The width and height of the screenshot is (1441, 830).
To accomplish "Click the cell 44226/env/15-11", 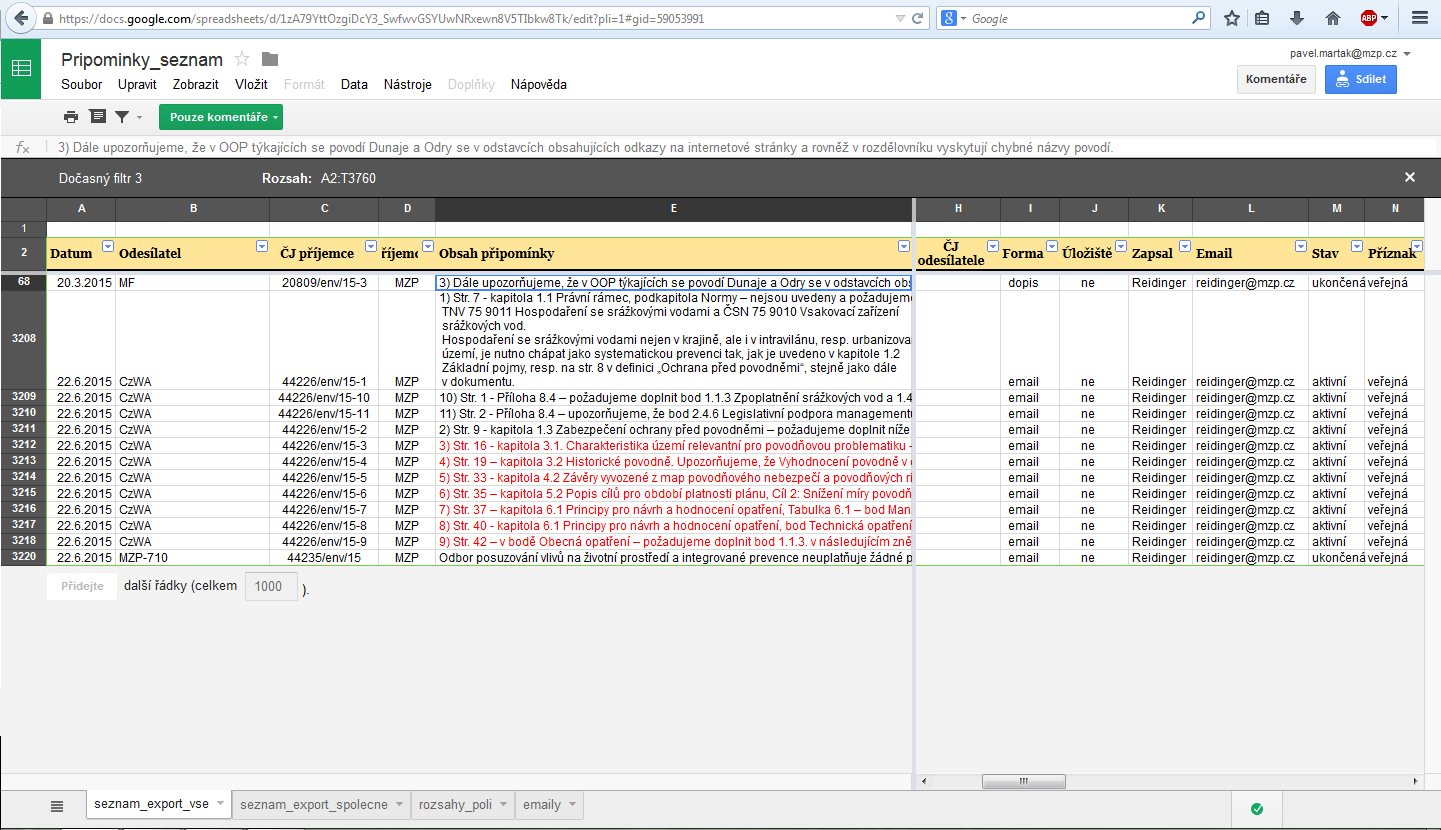I will pos(324,413).
